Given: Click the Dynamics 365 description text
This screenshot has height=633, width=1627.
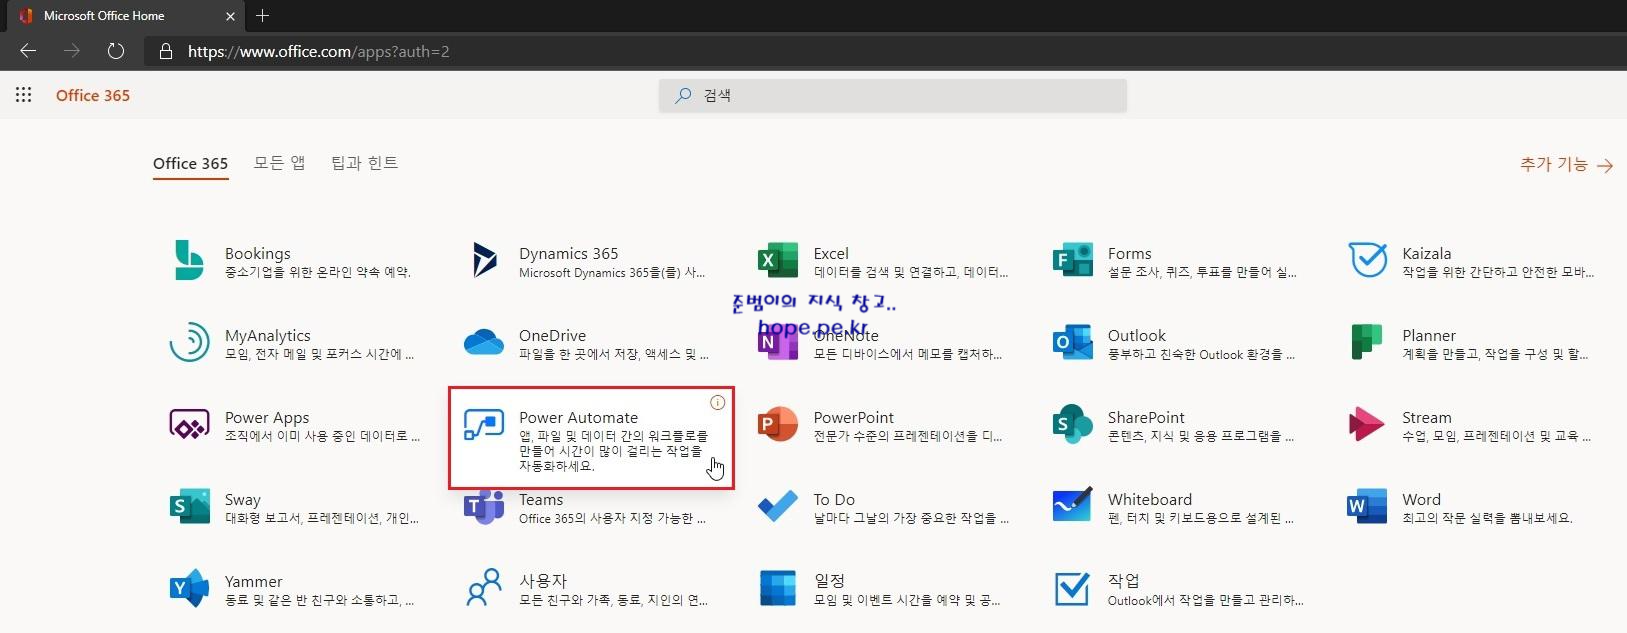Looking at the screenshot, I should pos(612,272).
